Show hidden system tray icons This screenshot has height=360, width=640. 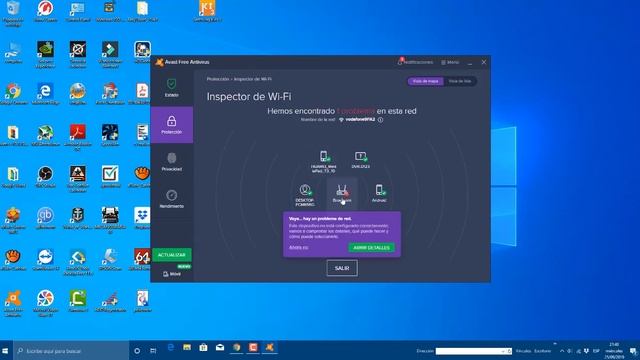pyautogui.click(x=562, y=351)
